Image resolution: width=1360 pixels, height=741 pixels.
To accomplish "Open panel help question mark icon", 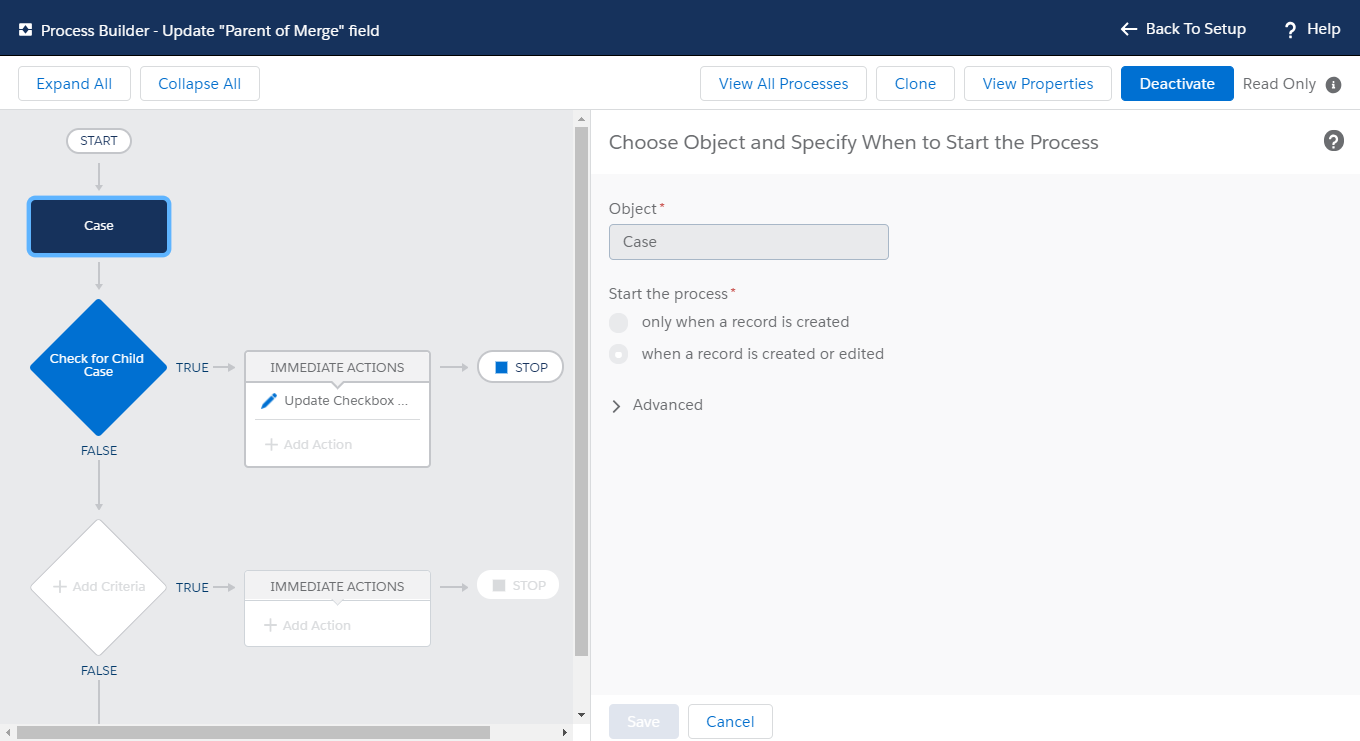I will click(1334, 141).
